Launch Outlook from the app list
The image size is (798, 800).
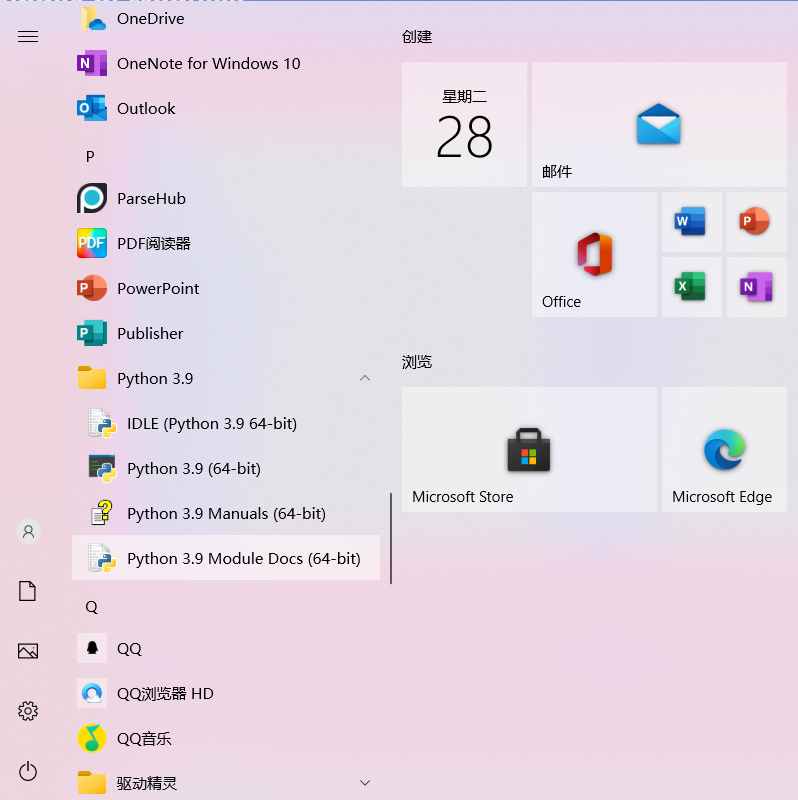[x=226, y=108]
